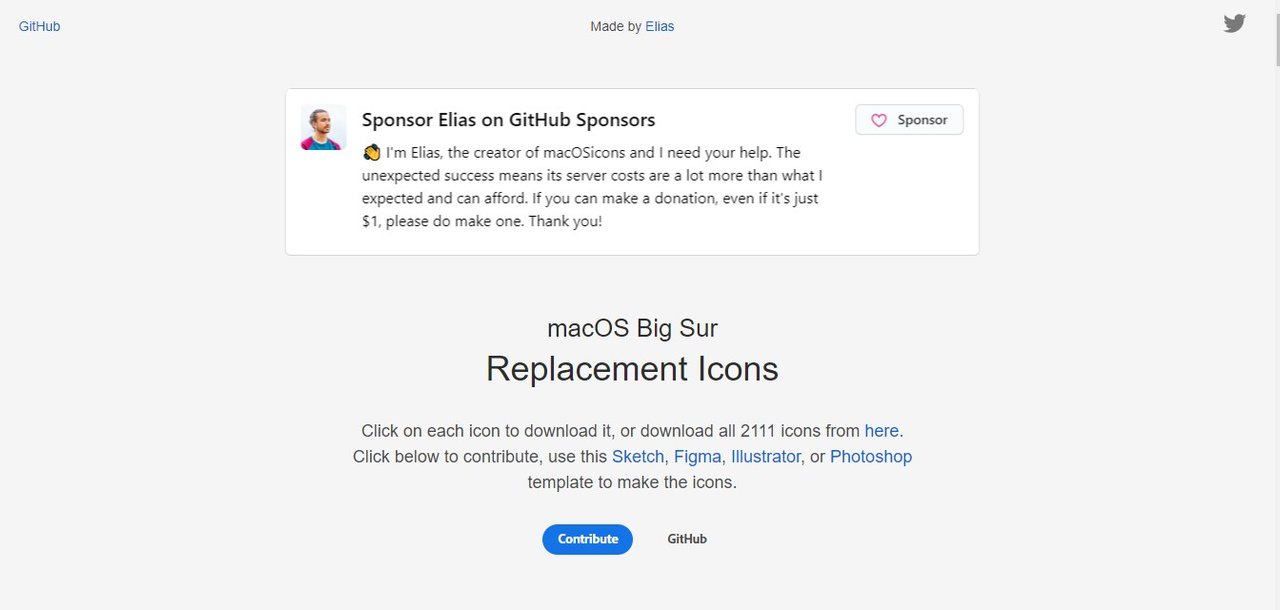Click 'Sponsor Elias on GitHub Sponsors' heading
Image resolution: width=1280 pixels, height=610 pixels.
tap(509, 120)
